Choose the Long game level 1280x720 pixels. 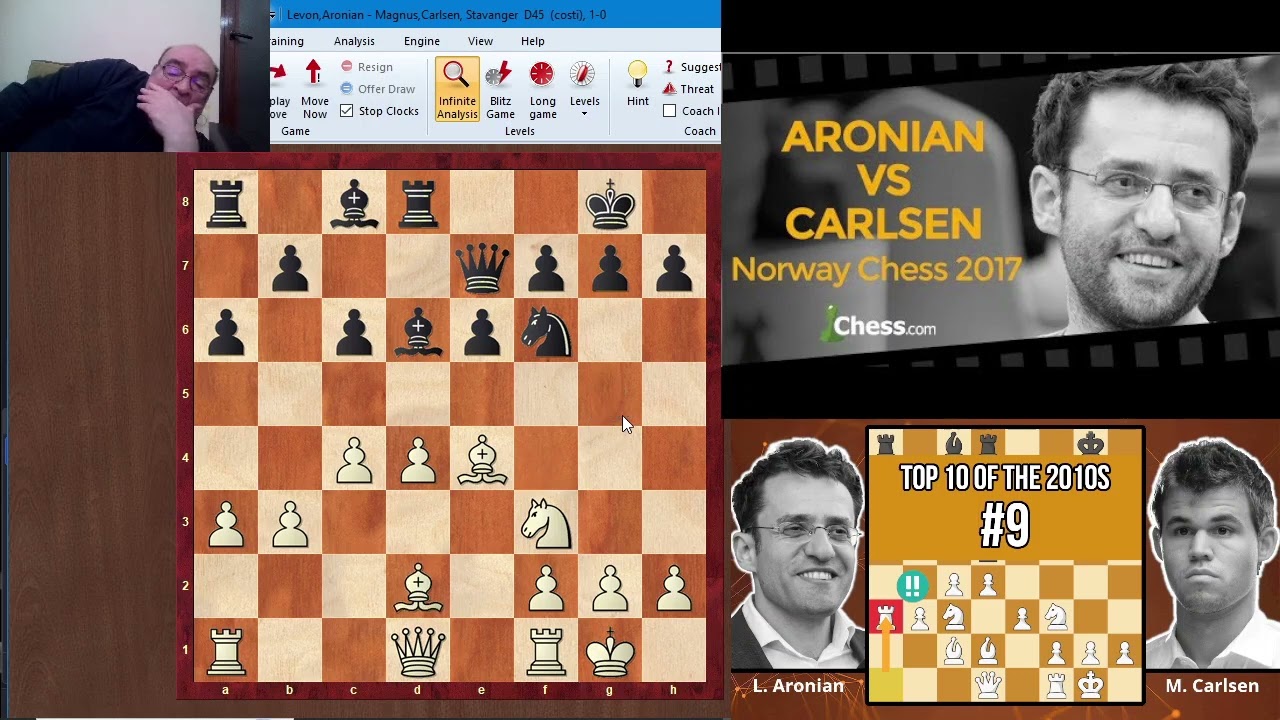(x=542, y=90)
